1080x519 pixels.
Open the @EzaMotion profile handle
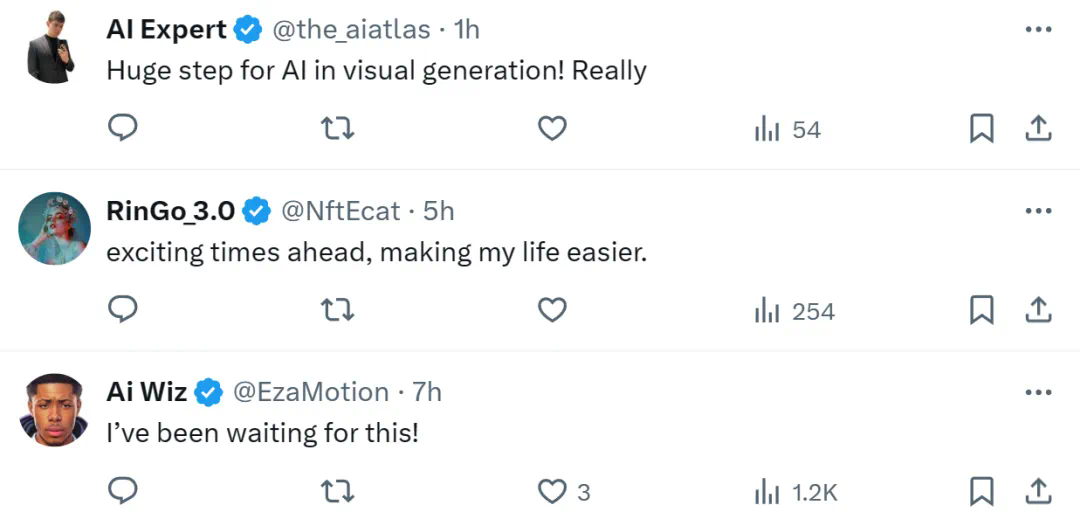pos(311,392)
